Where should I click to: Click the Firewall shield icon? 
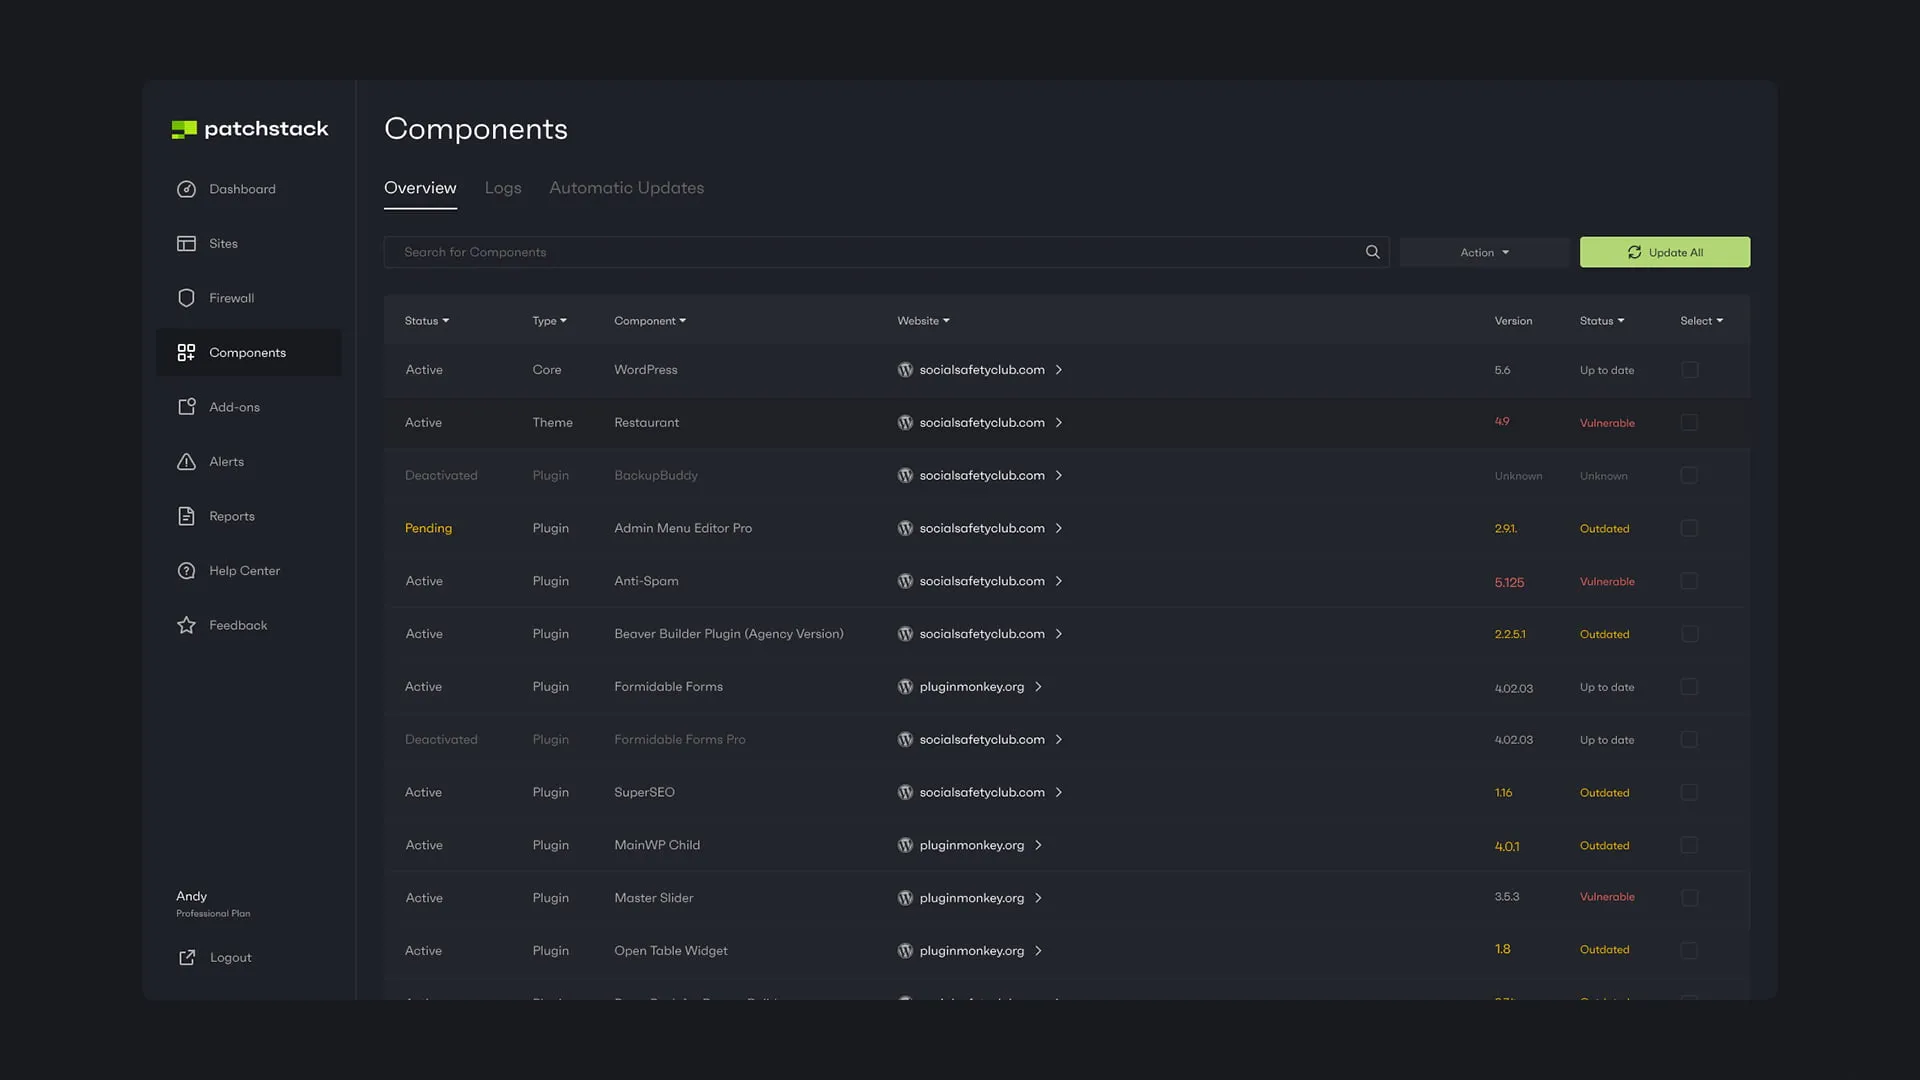(186, 298)
